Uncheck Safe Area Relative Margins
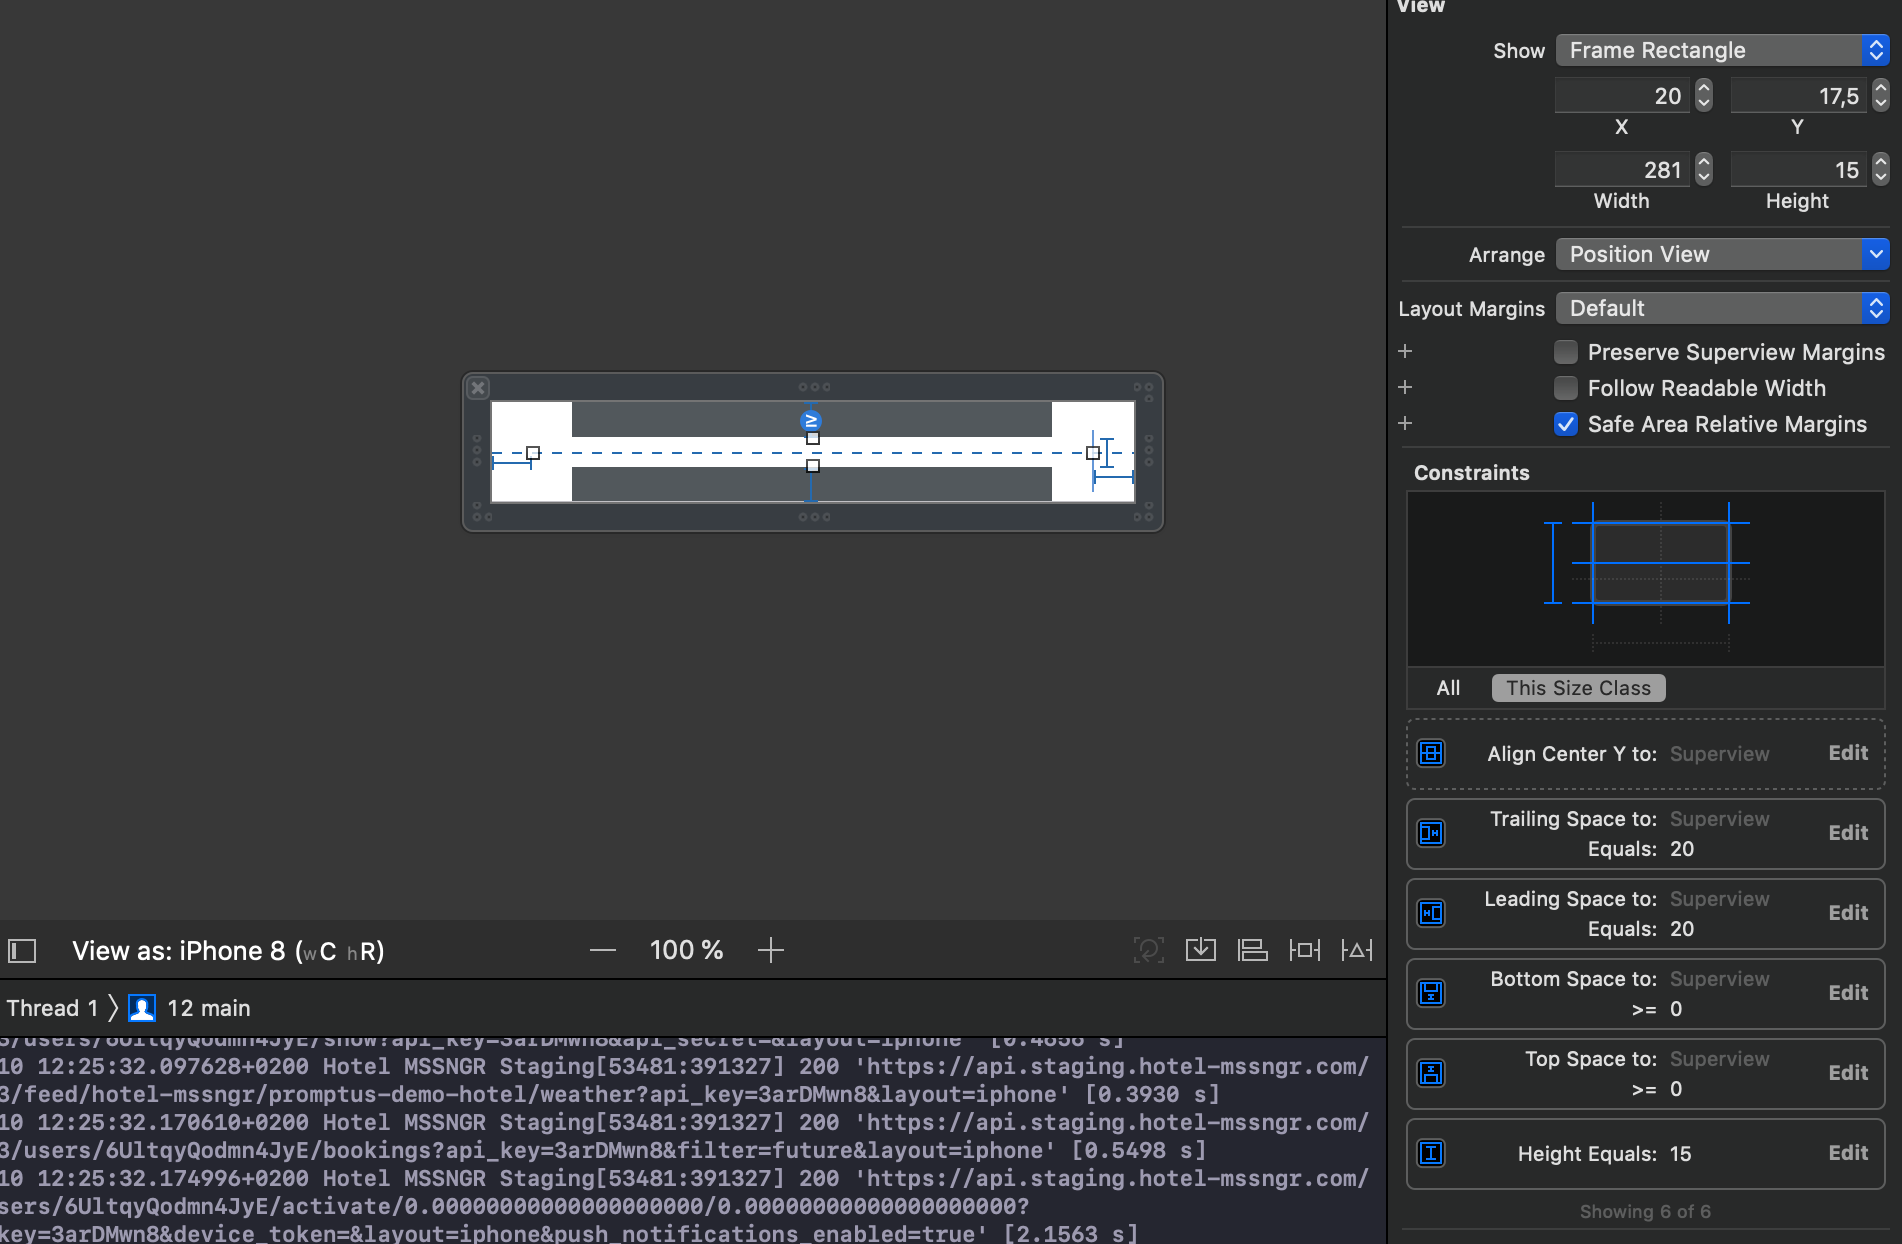The image size is (1902, 1244). pyautogui.click(x=1566, y=424)
